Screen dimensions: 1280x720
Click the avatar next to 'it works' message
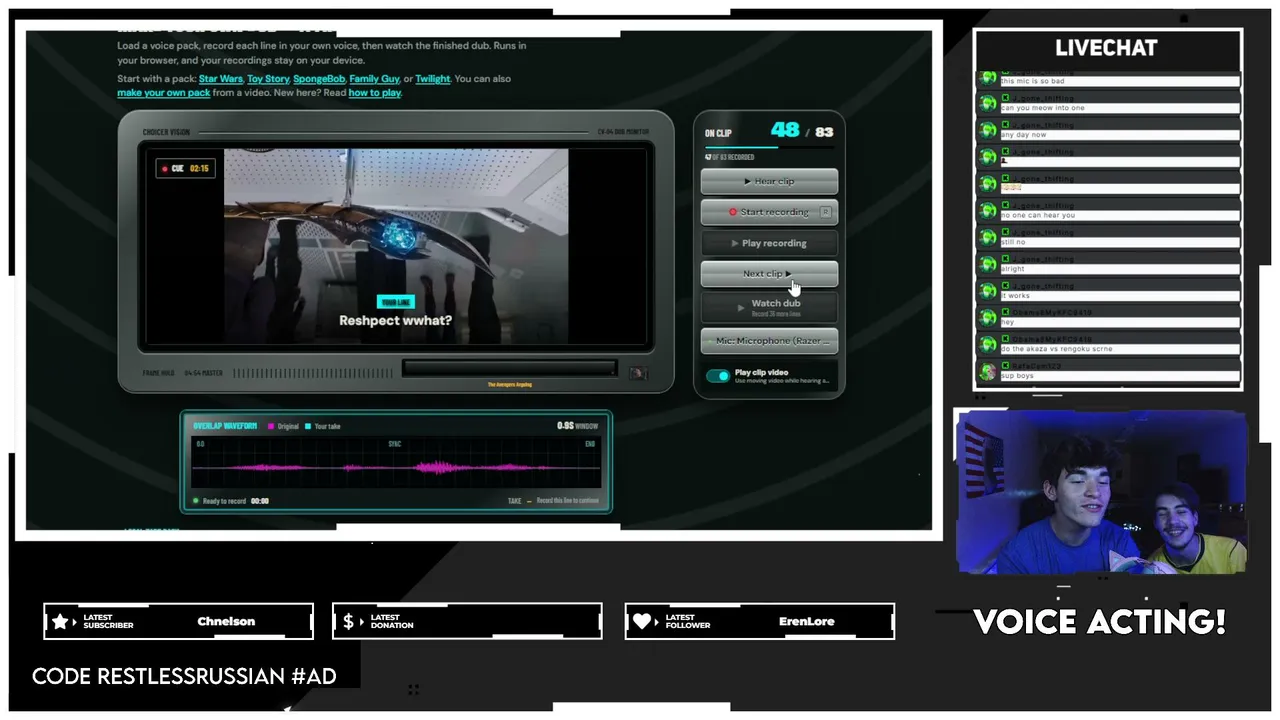pos(988,291)
